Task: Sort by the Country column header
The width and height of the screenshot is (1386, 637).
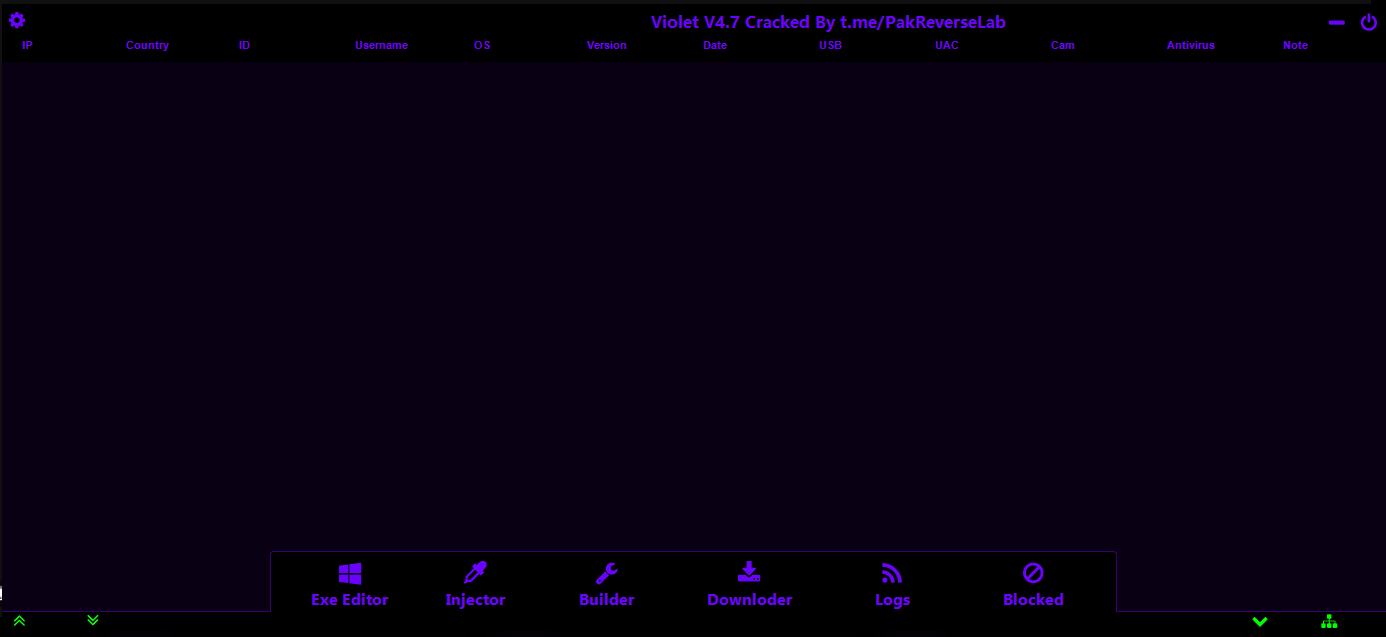Action: point(147,45)
